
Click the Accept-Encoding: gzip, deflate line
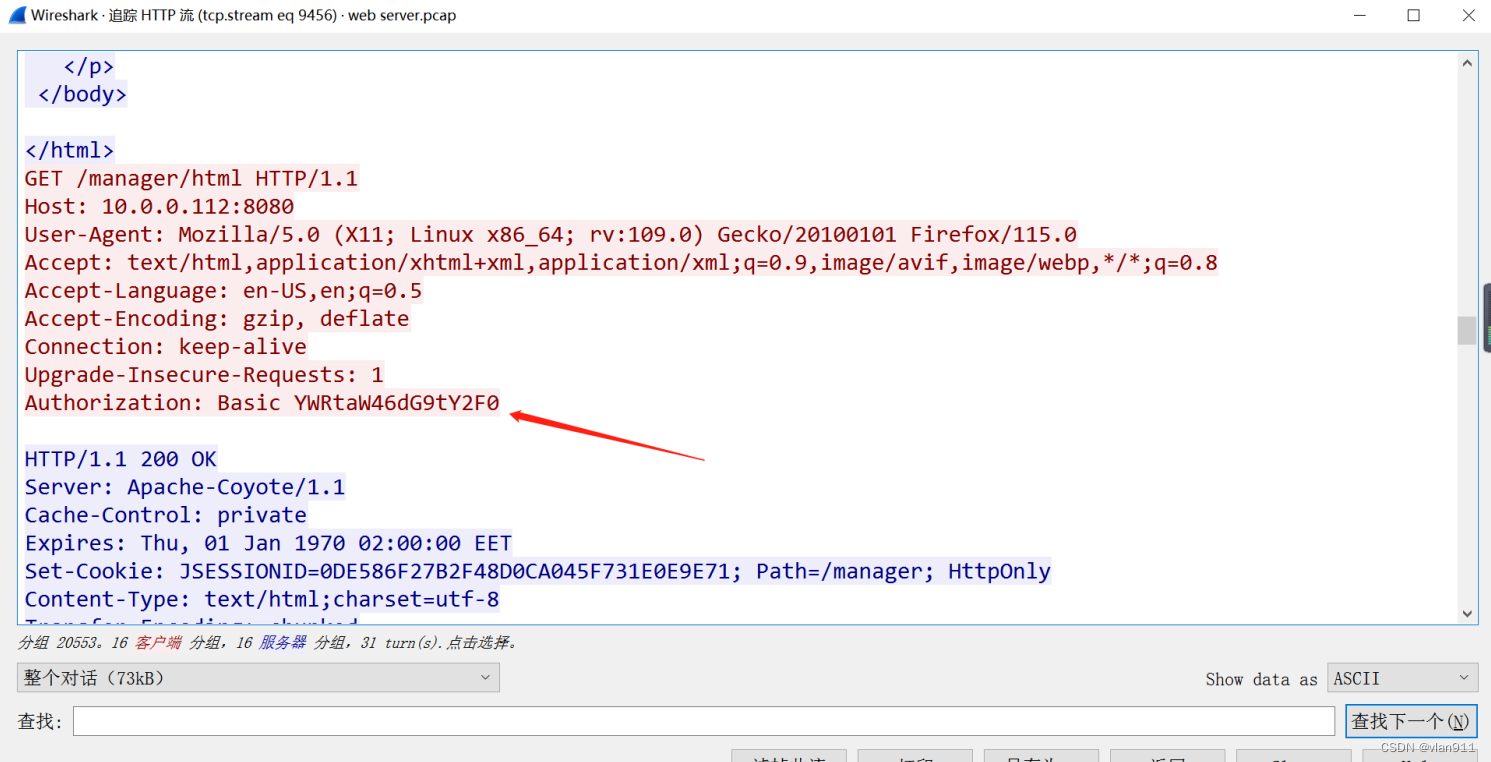[217, 319]
